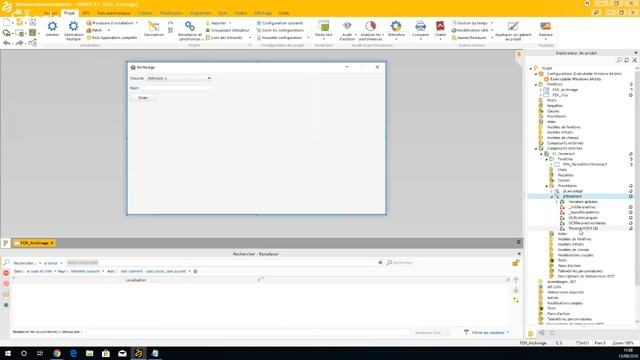Collapse the Composants internes node
Screen dimensions: 640x360
[x=536, y=148]
